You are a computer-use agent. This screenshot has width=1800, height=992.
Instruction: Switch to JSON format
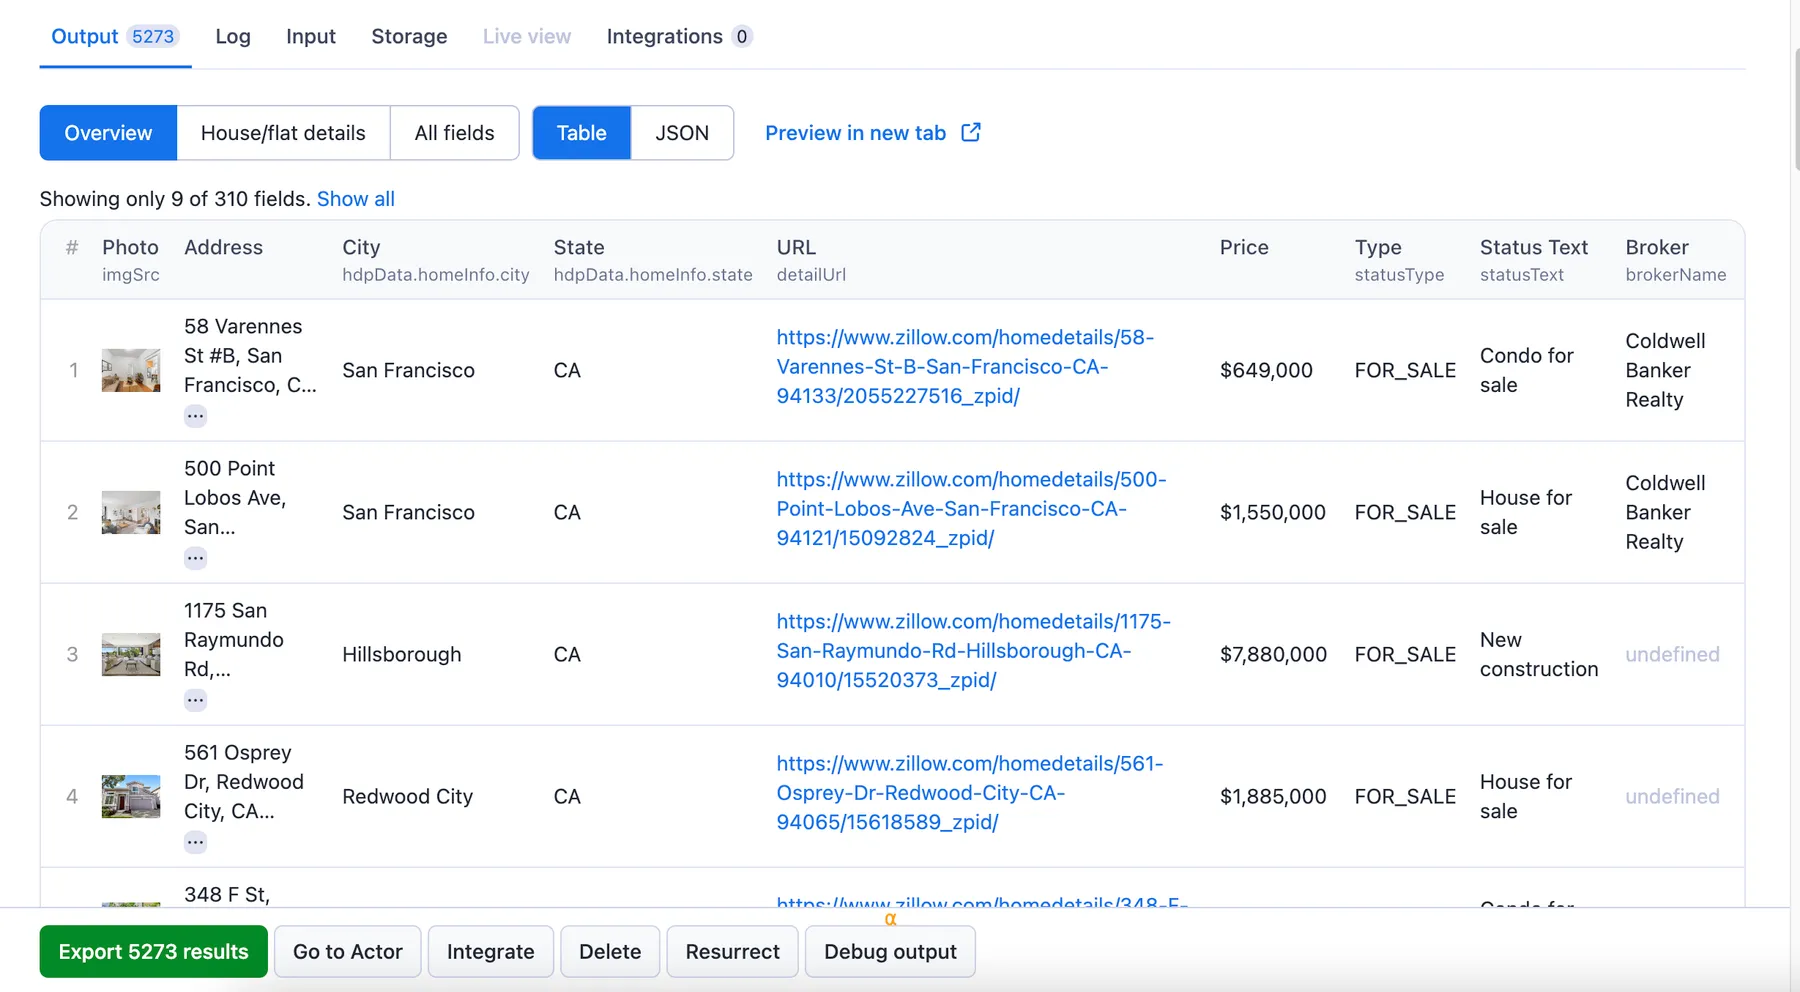(x=682, y=133)
